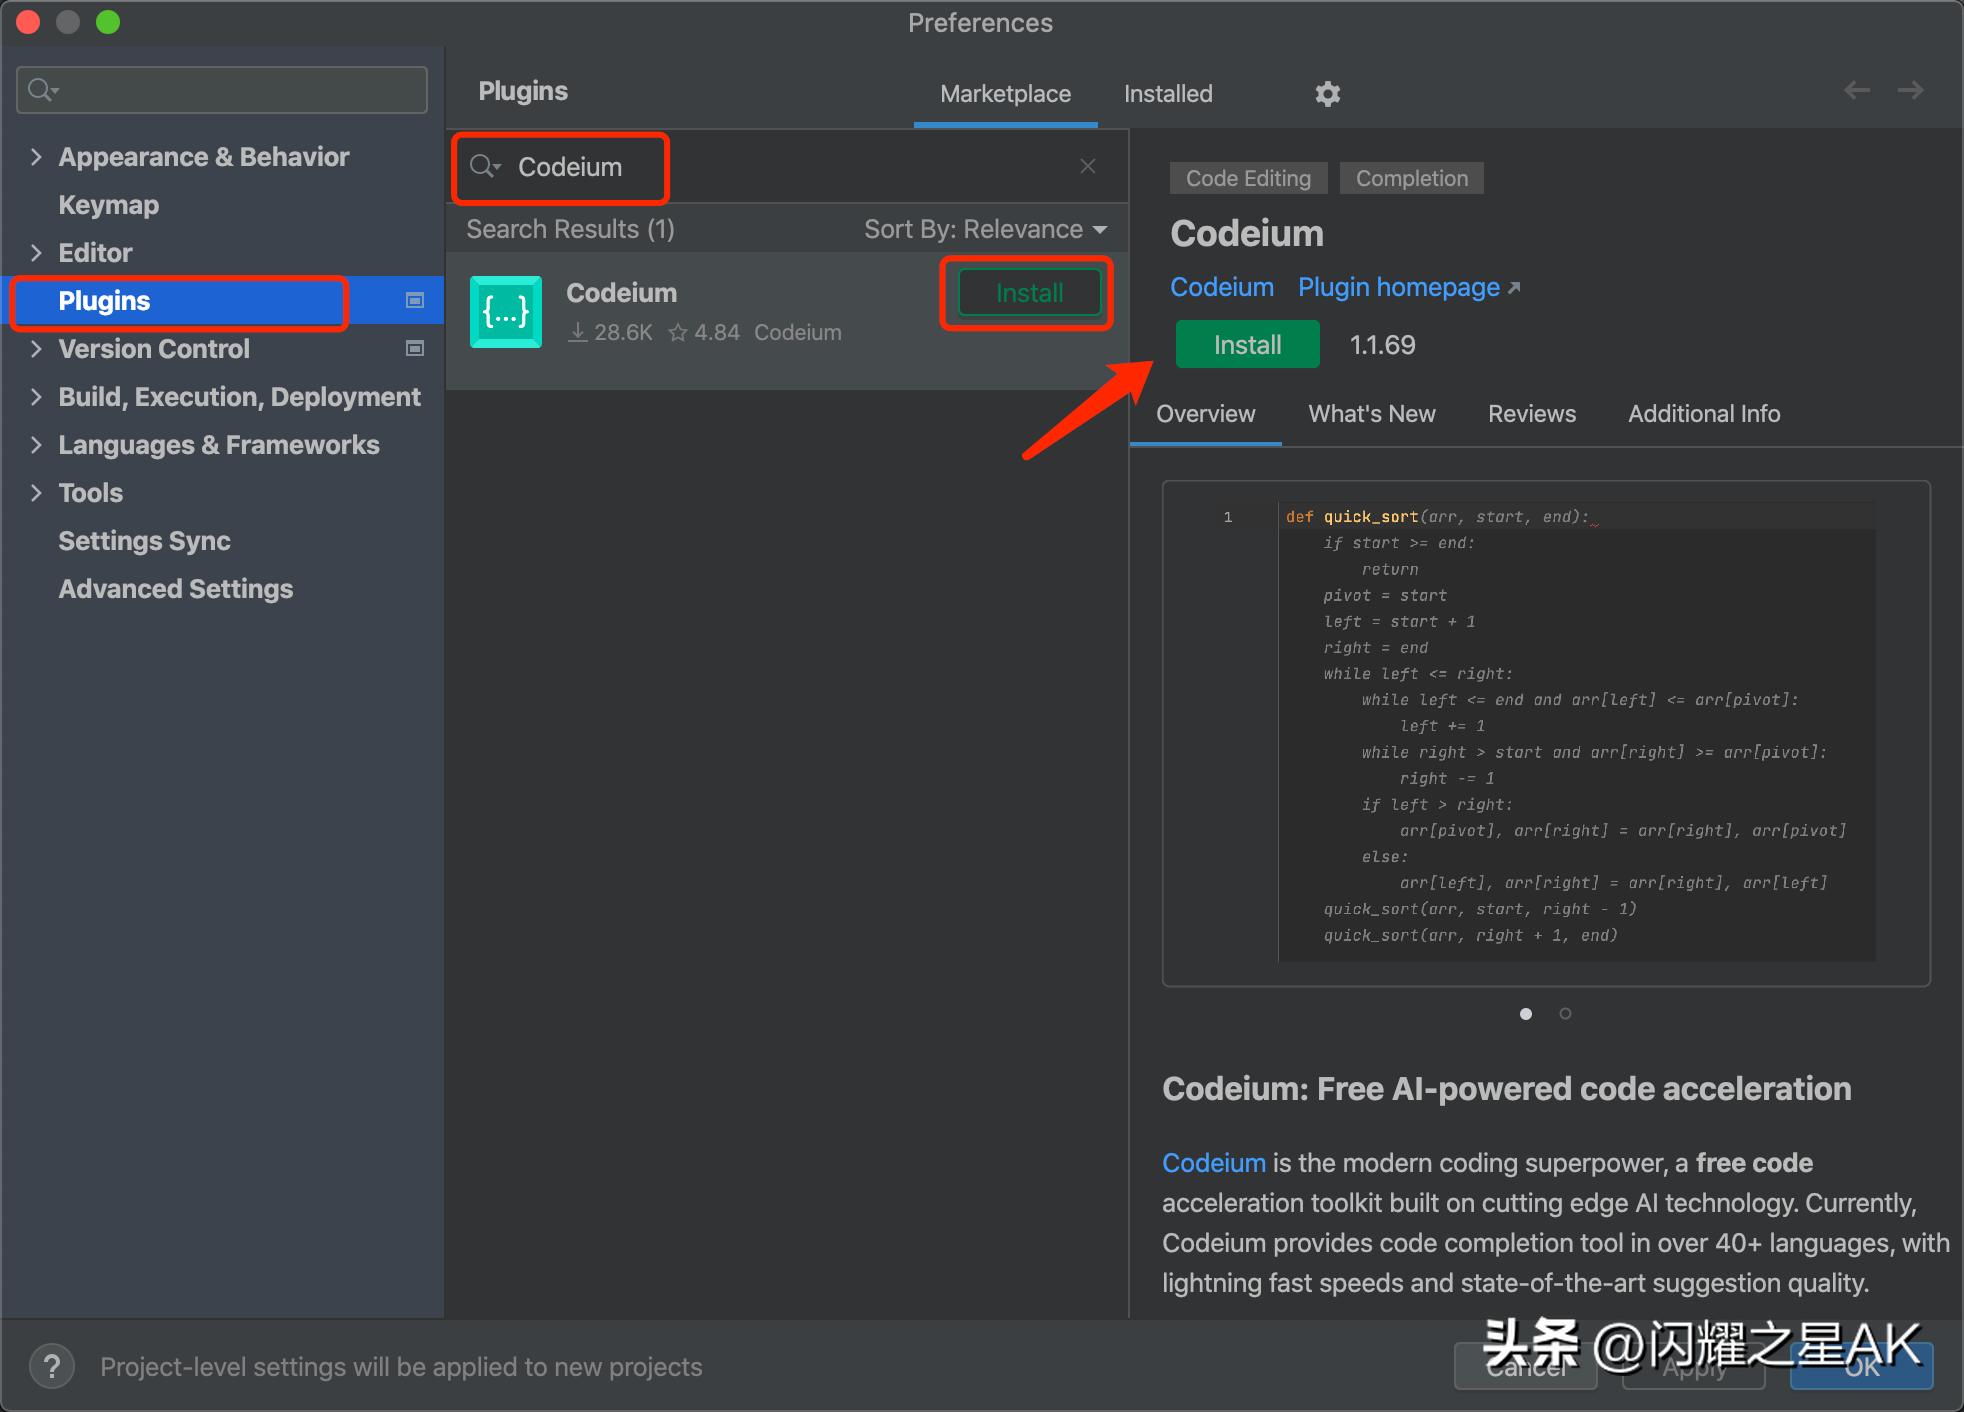Expand the Languages & Frameworks section
Image resolution: width=1964 pixels, height=1412 pixels.
coord(36,444)
